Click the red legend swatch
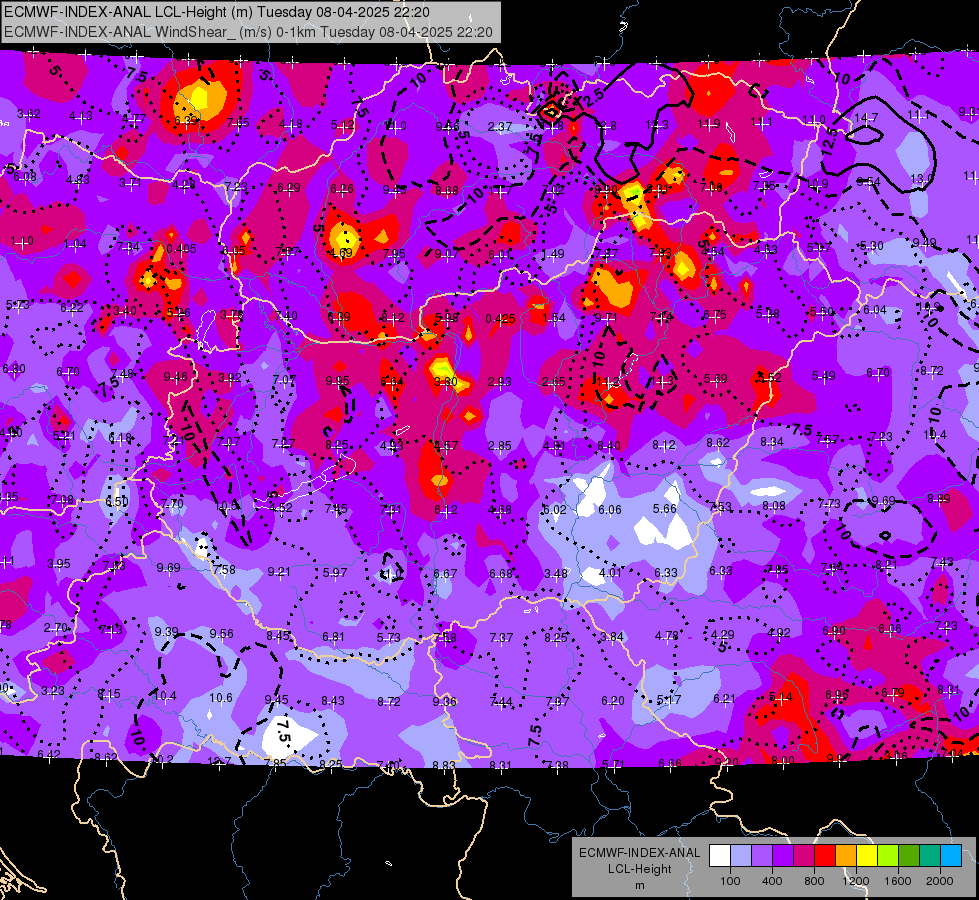This screenshot has height=900, width=979. (825, 856)
